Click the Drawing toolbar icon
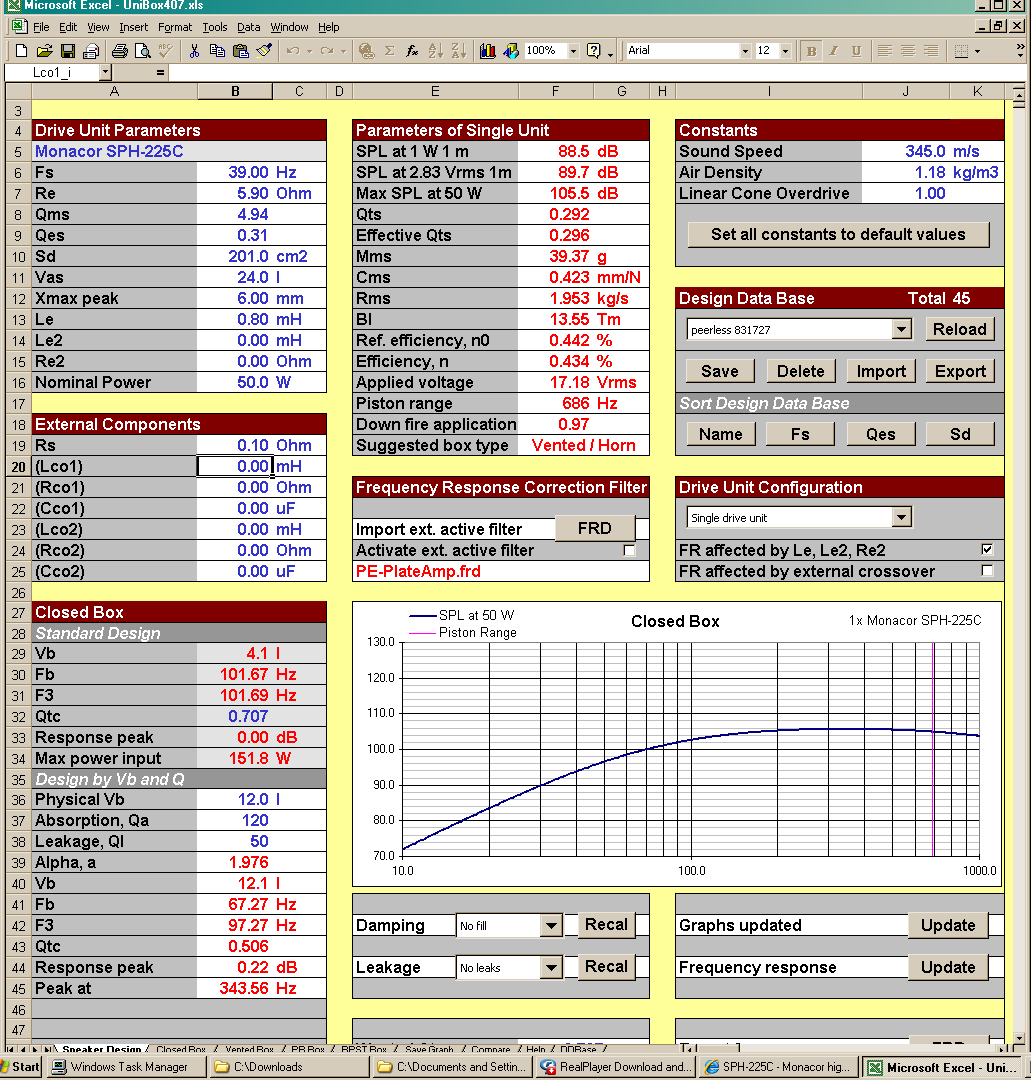Image resolution: width=1031 pixels, height=1080 pixels. (x=510, y=50)
